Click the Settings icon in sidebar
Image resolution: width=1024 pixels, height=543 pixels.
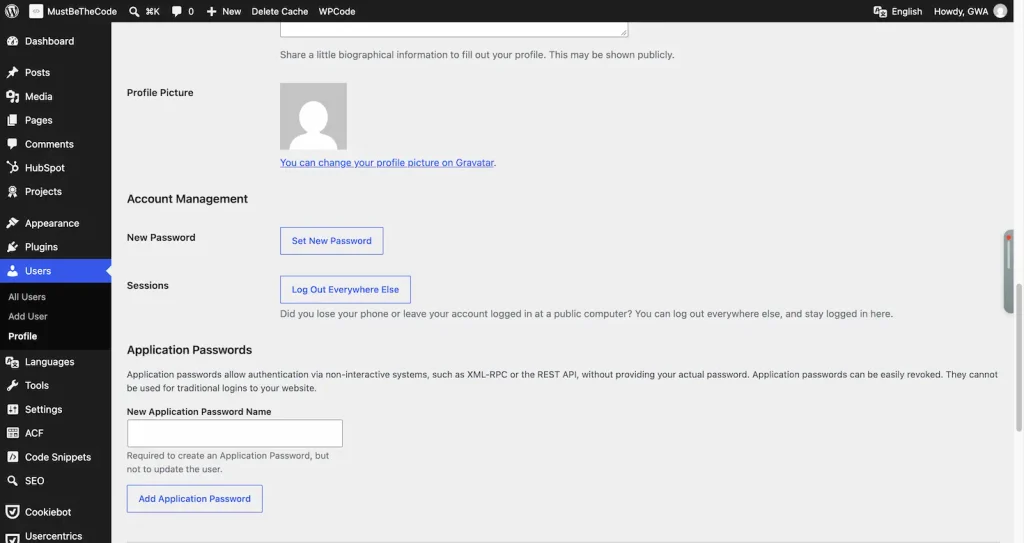point(12,409)
